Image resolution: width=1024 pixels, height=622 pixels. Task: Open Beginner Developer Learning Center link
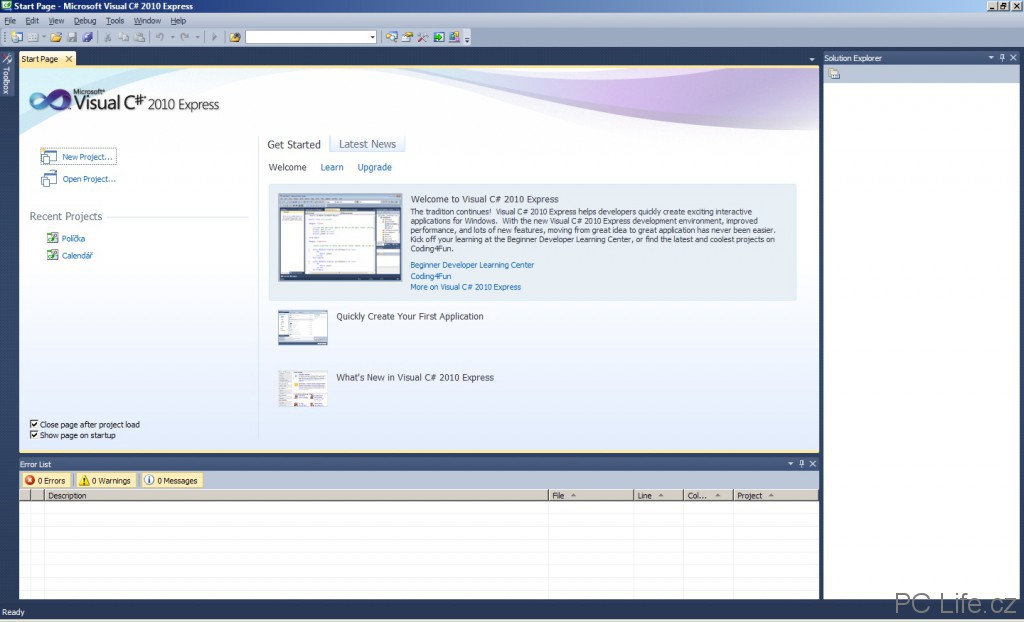click(472, 265)
